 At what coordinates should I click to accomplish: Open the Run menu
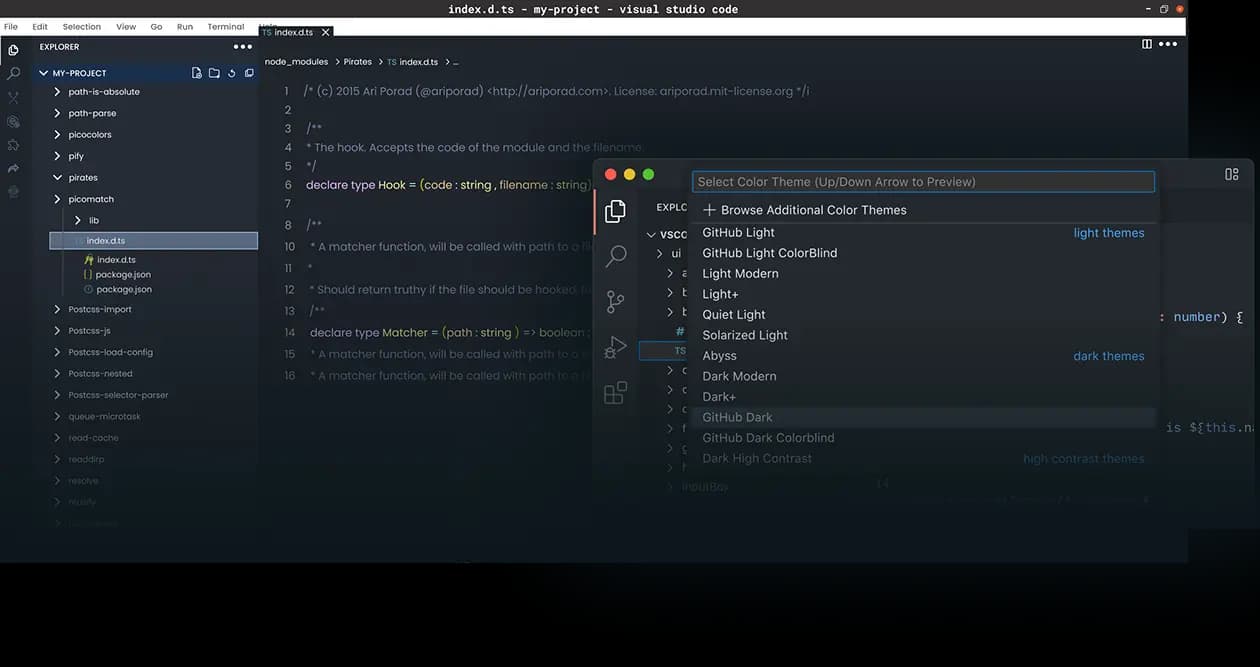coord(185,27)
